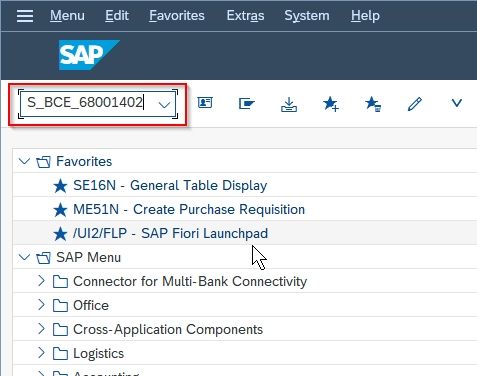Click the SAP logo

pos(89,55)
